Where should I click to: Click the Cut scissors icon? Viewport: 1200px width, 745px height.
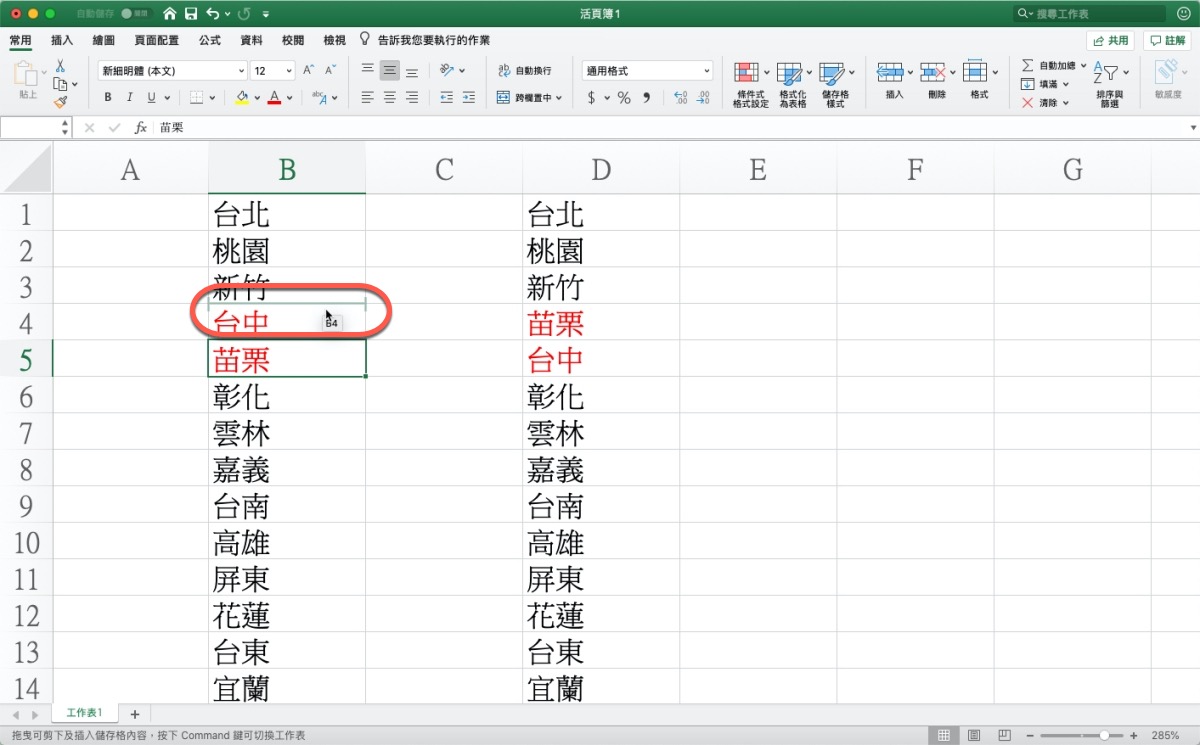pyautogui.click(x=60, y=66)
